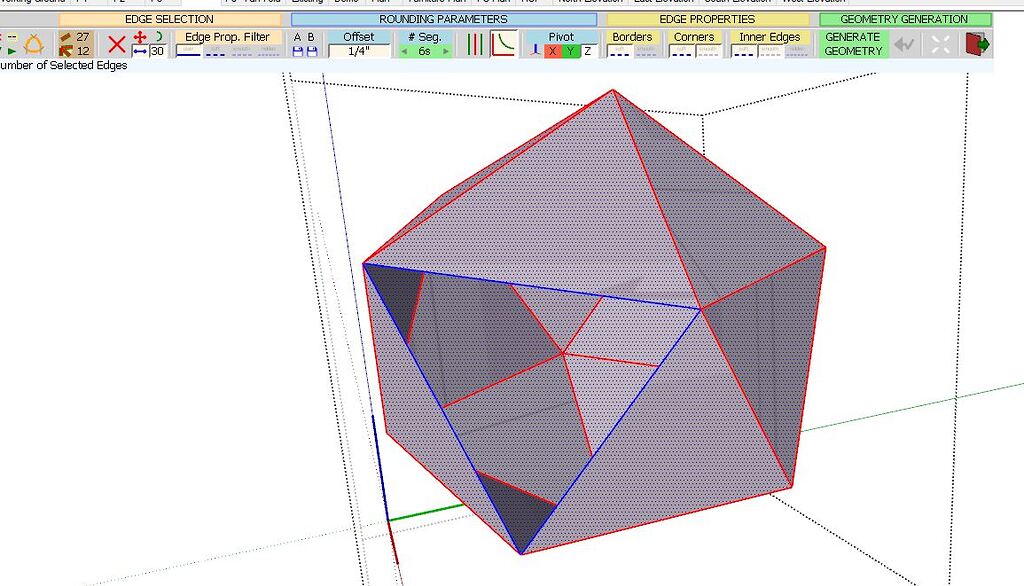1024x586 pixels.
Task: Click the left arrow to decrease segments
Action: [x=405, y=49]
